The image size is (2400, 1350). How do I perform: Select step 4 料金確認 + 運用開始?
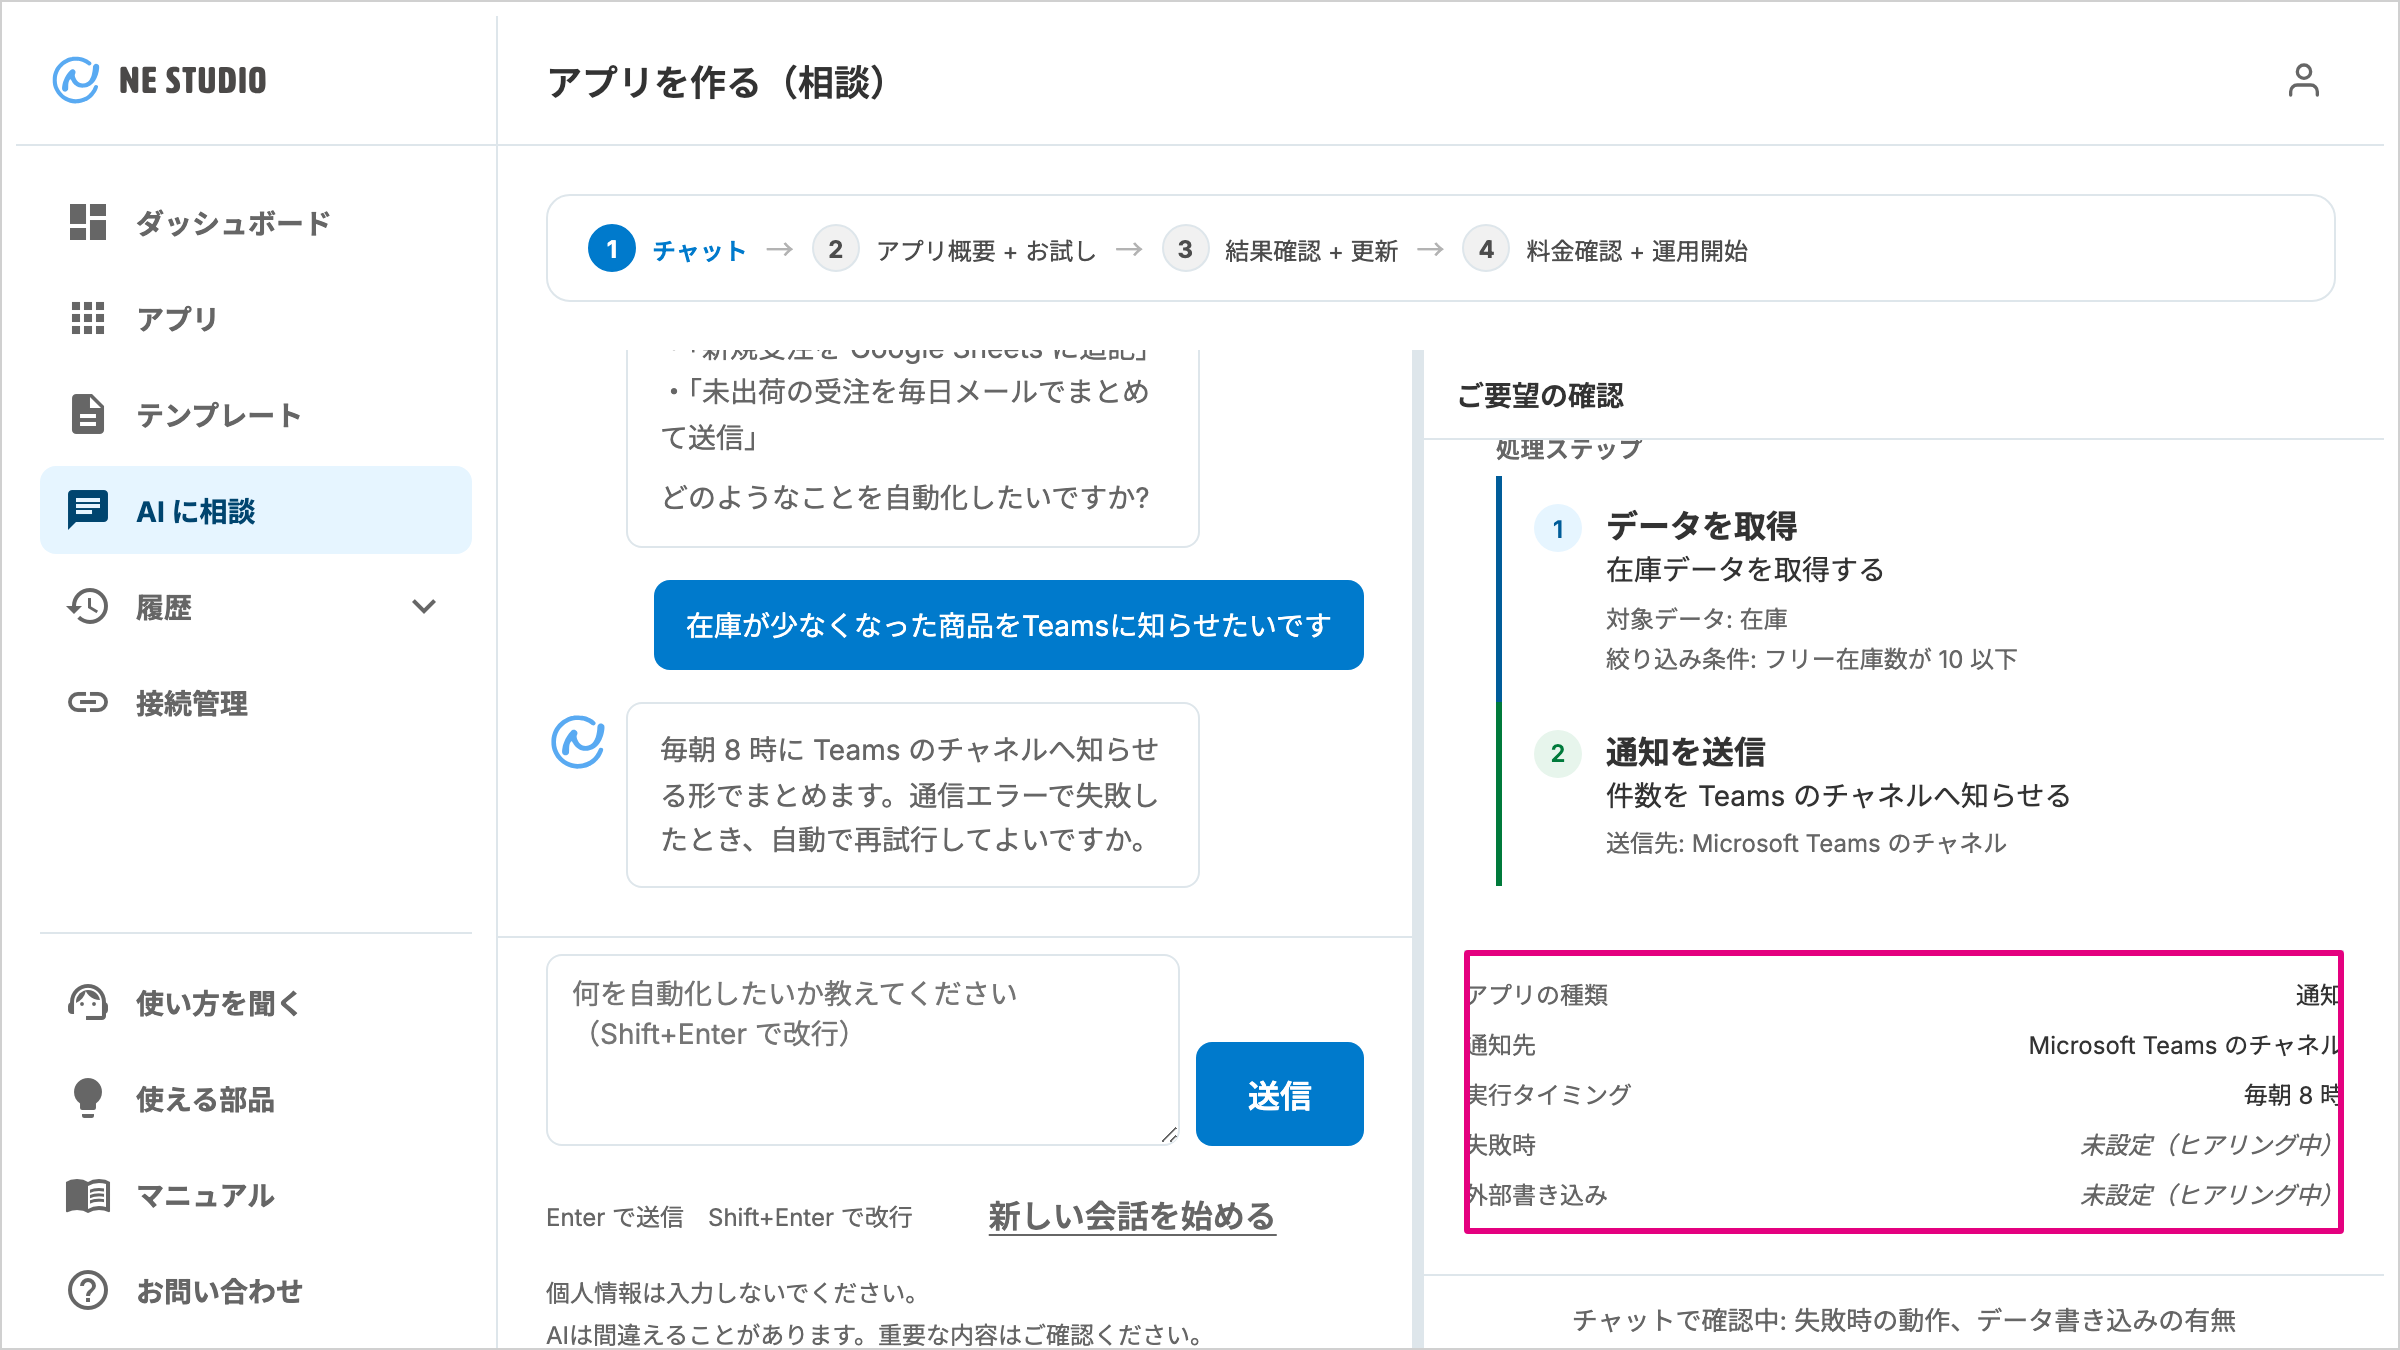(x=1605, y=249)
